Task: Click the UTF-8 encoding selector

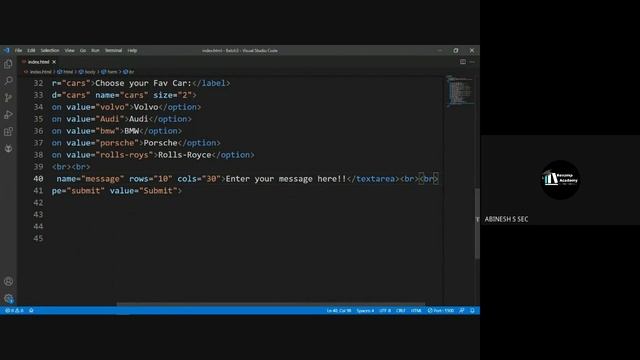Action: (x=385, y=311)
